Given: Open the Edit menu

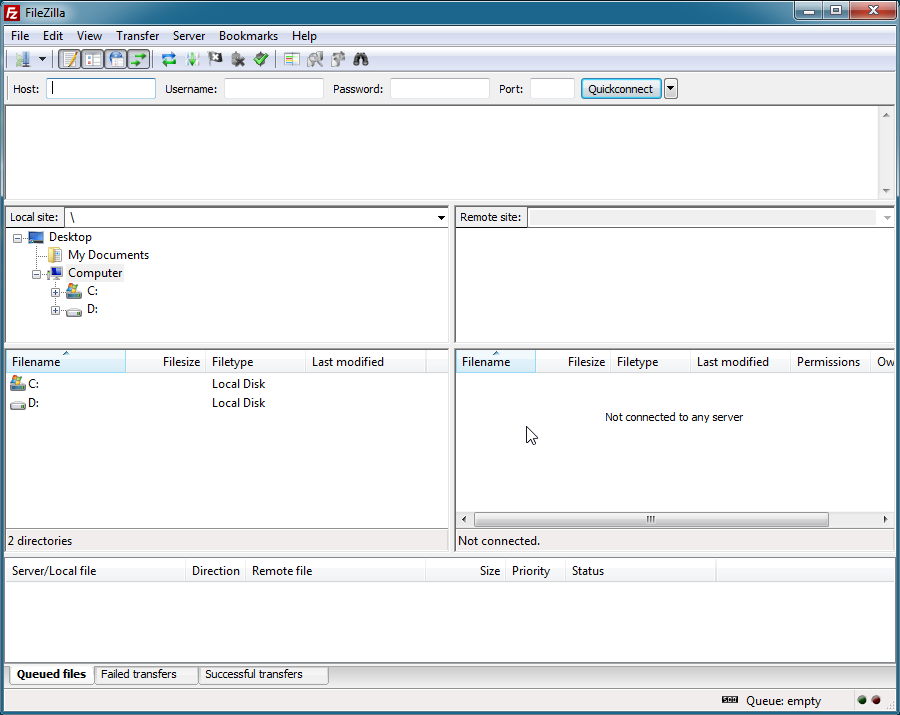Looking at the screenshot, I should pyautogui.click(x=53, y=36).
